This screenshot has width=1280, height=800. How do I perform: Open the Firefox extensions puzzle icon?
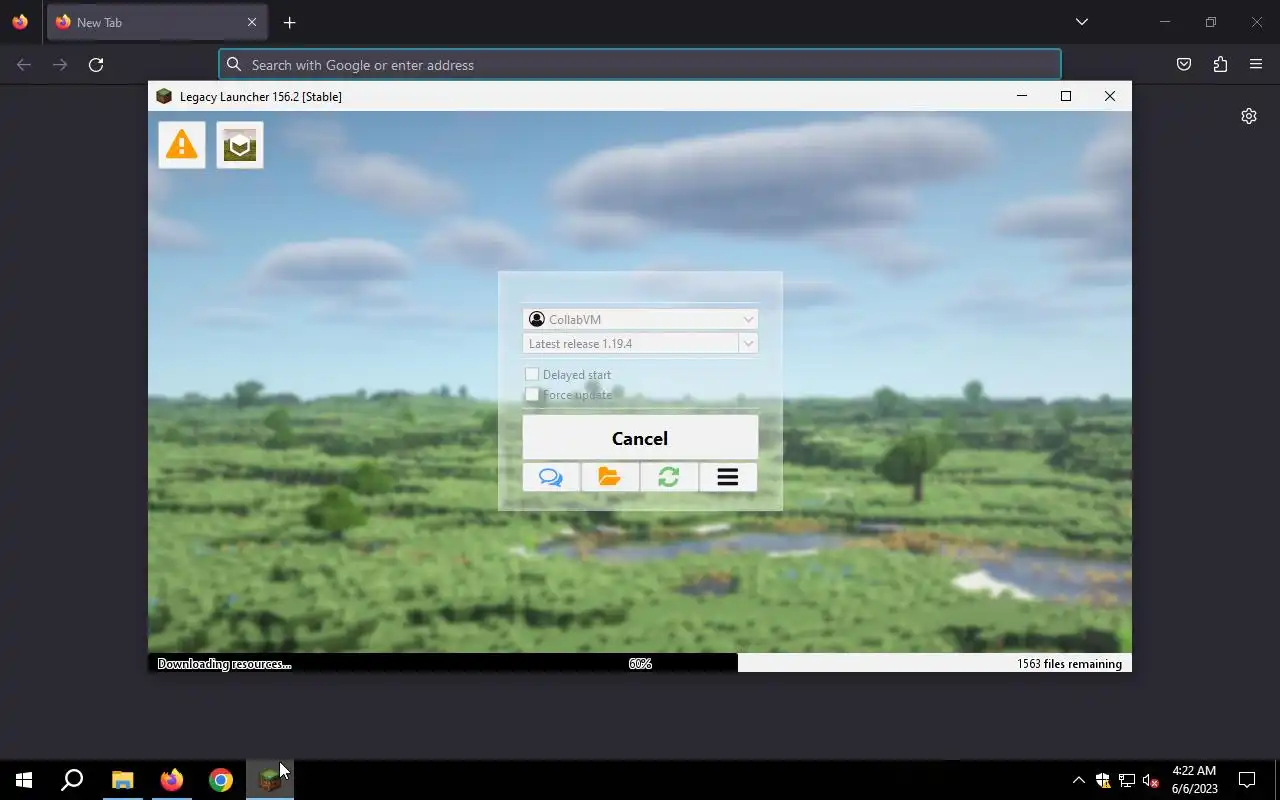pos(1220,65)
